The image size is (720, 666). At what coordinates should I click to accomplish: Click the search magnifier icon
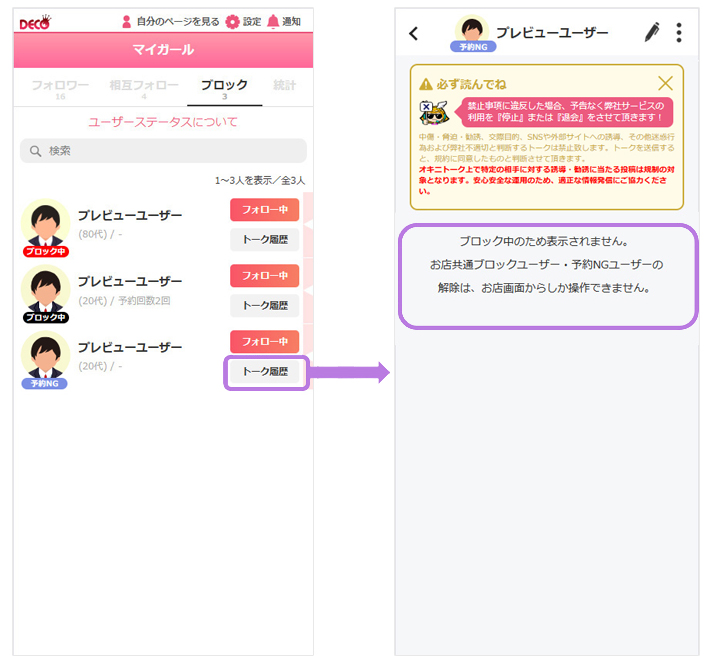35,151
